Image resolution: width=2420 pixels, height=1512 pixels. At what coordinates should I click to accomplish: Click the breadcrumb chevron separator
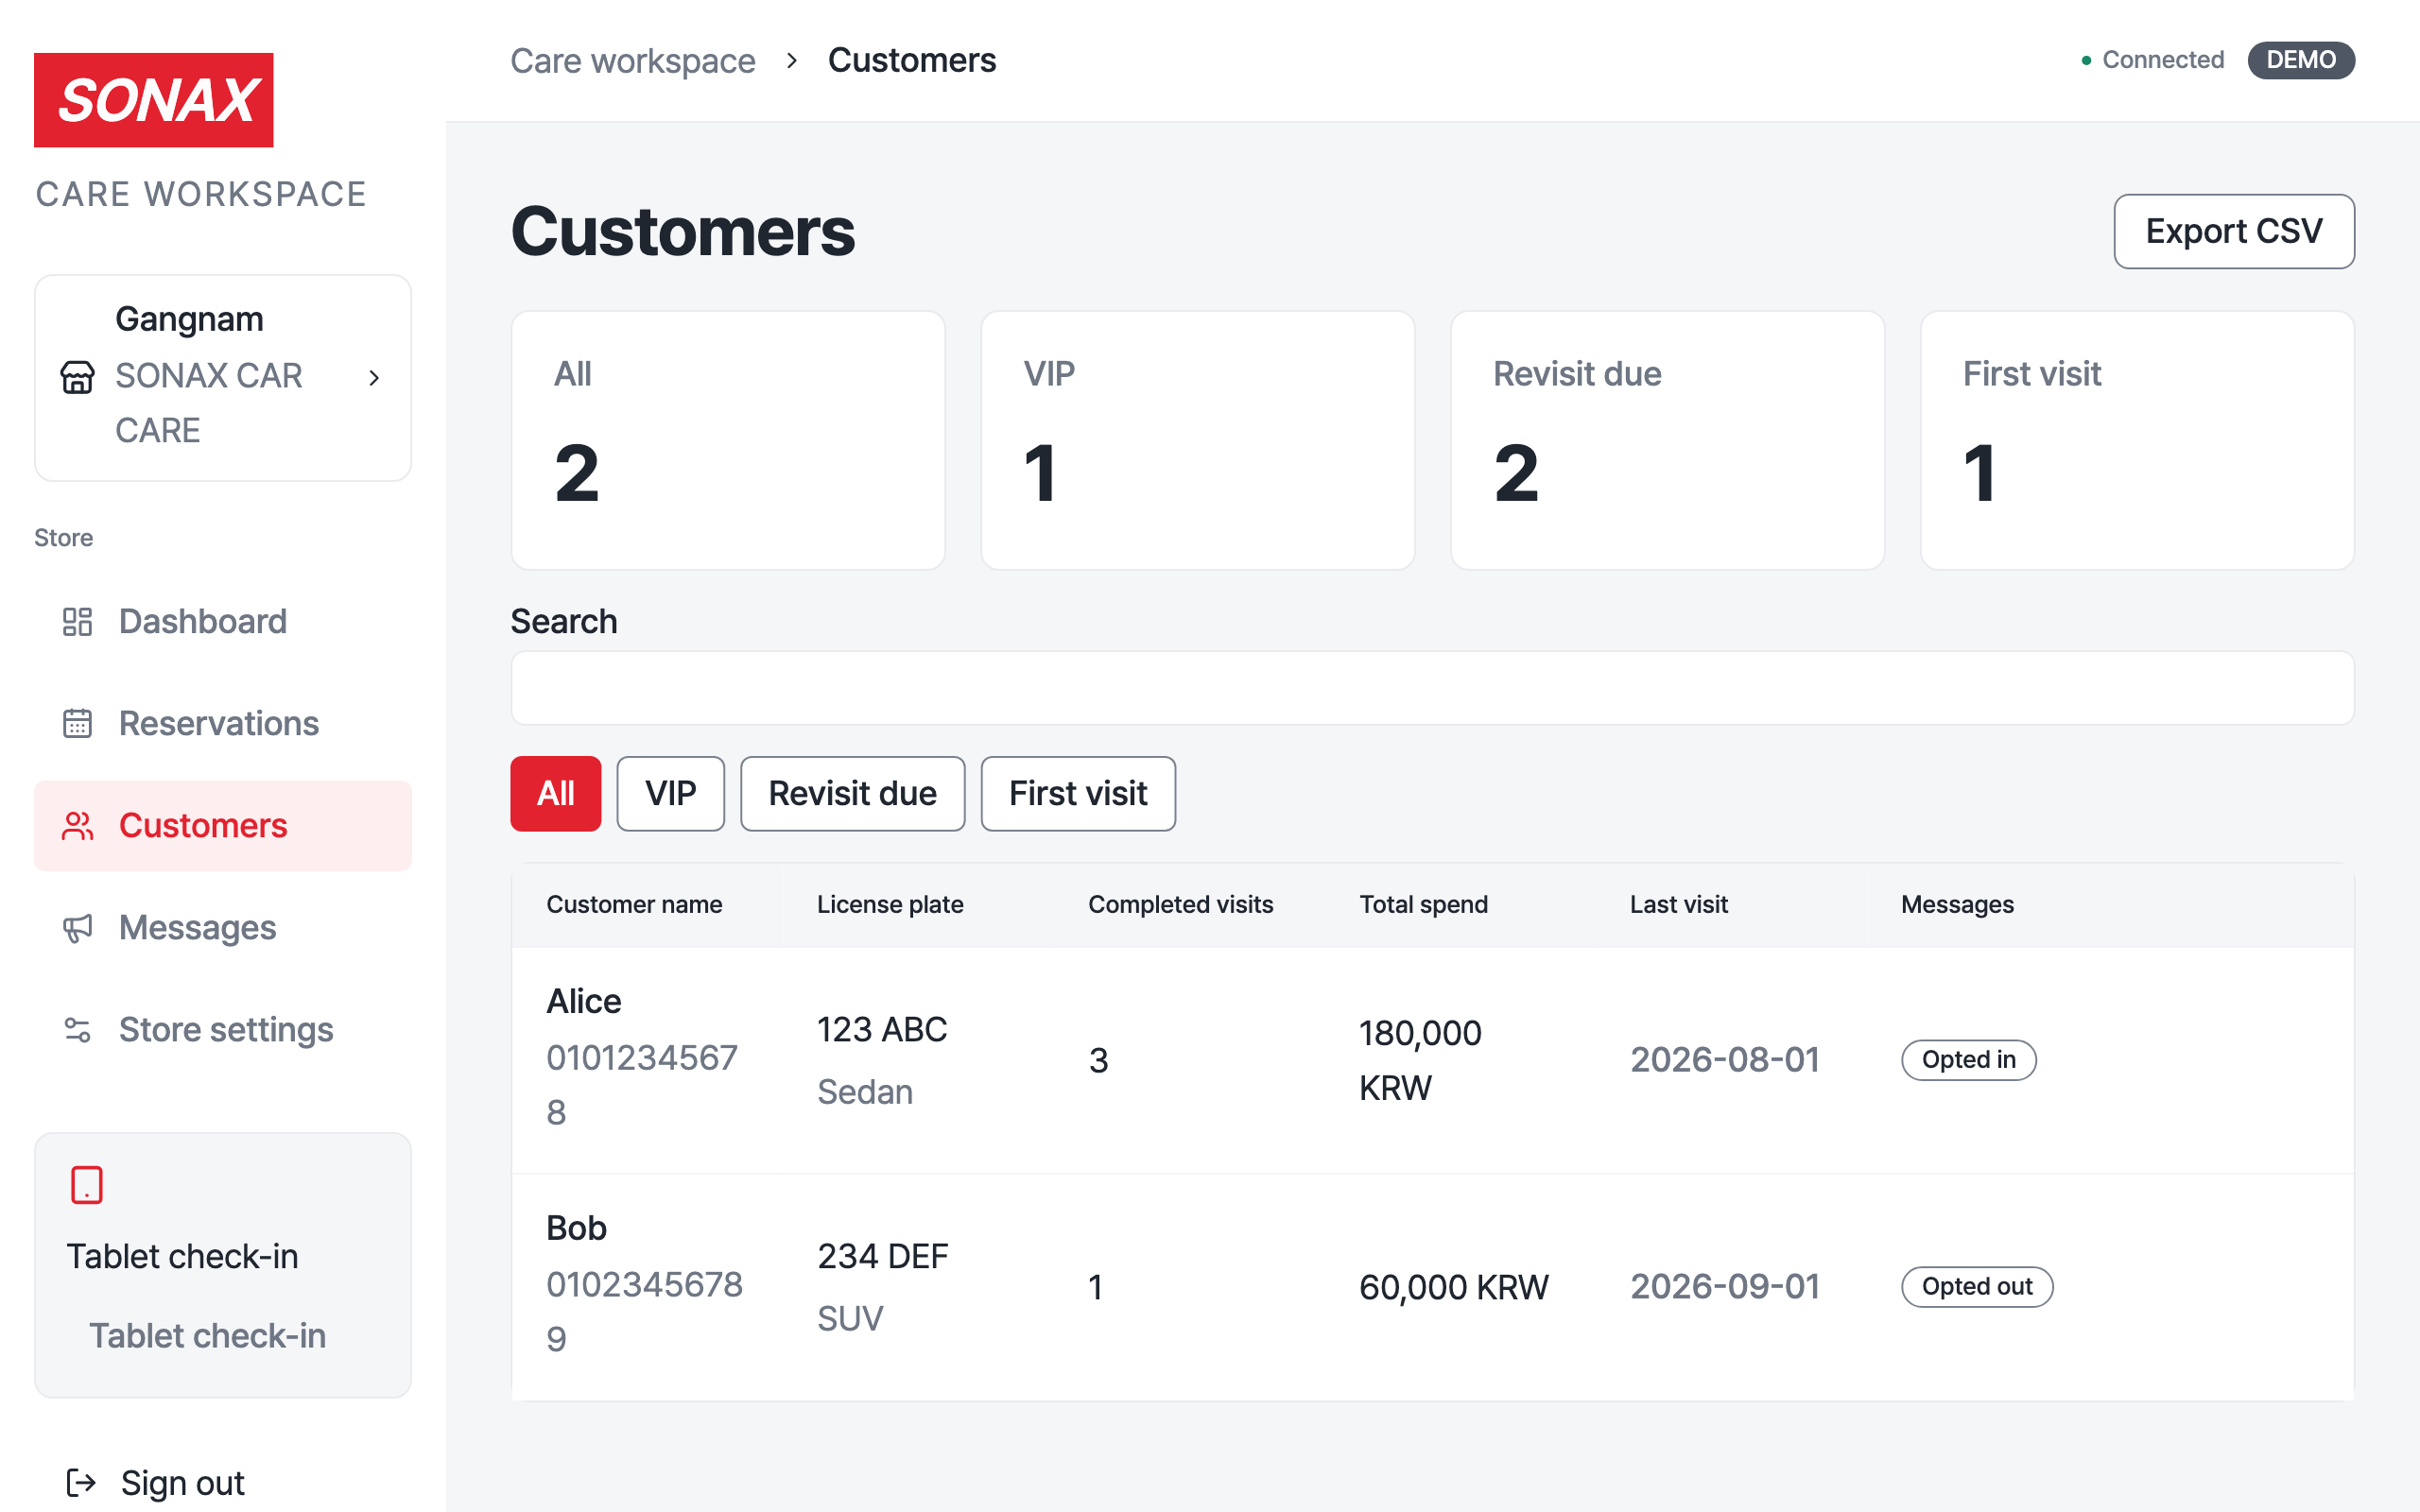(791, 60)
